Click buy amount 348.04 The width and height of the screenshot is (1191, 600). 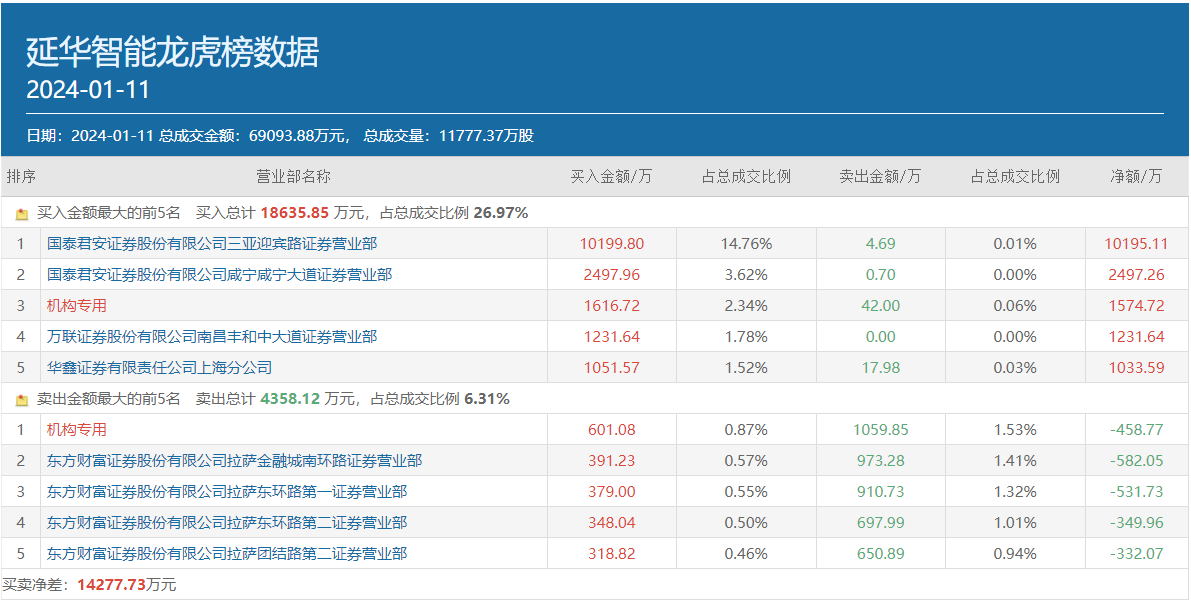coord(611,523)
